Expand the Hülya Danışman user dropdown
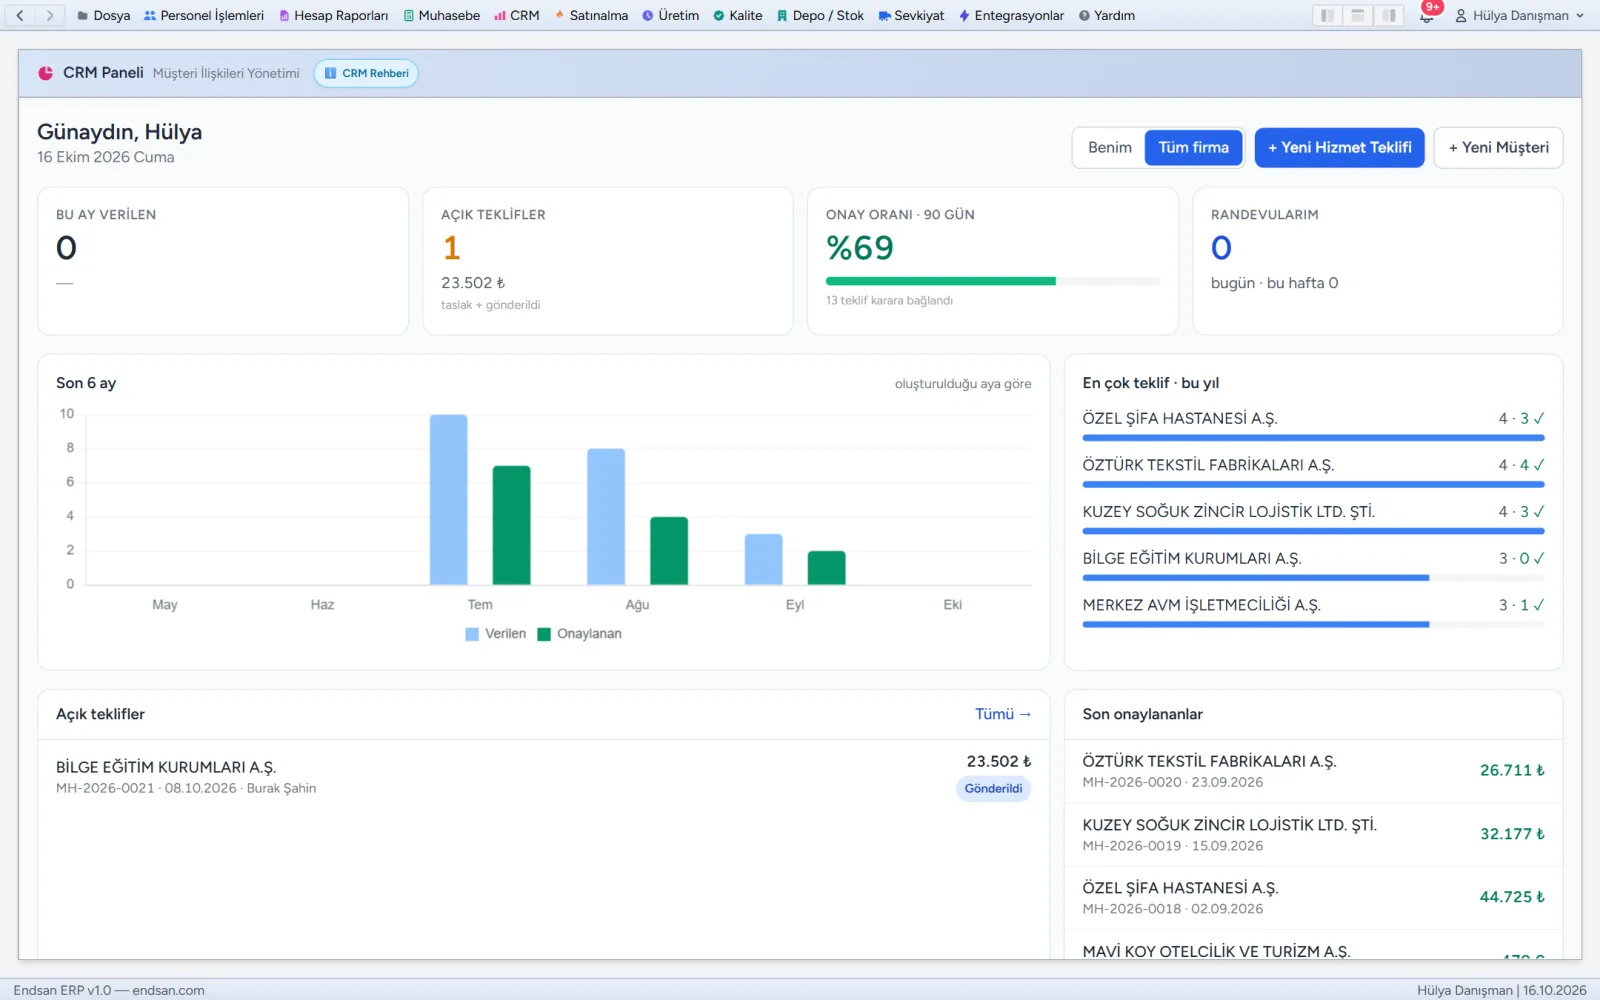Image resolution: width=1600 pixels, height=1000 pixels. (1519, 15)
